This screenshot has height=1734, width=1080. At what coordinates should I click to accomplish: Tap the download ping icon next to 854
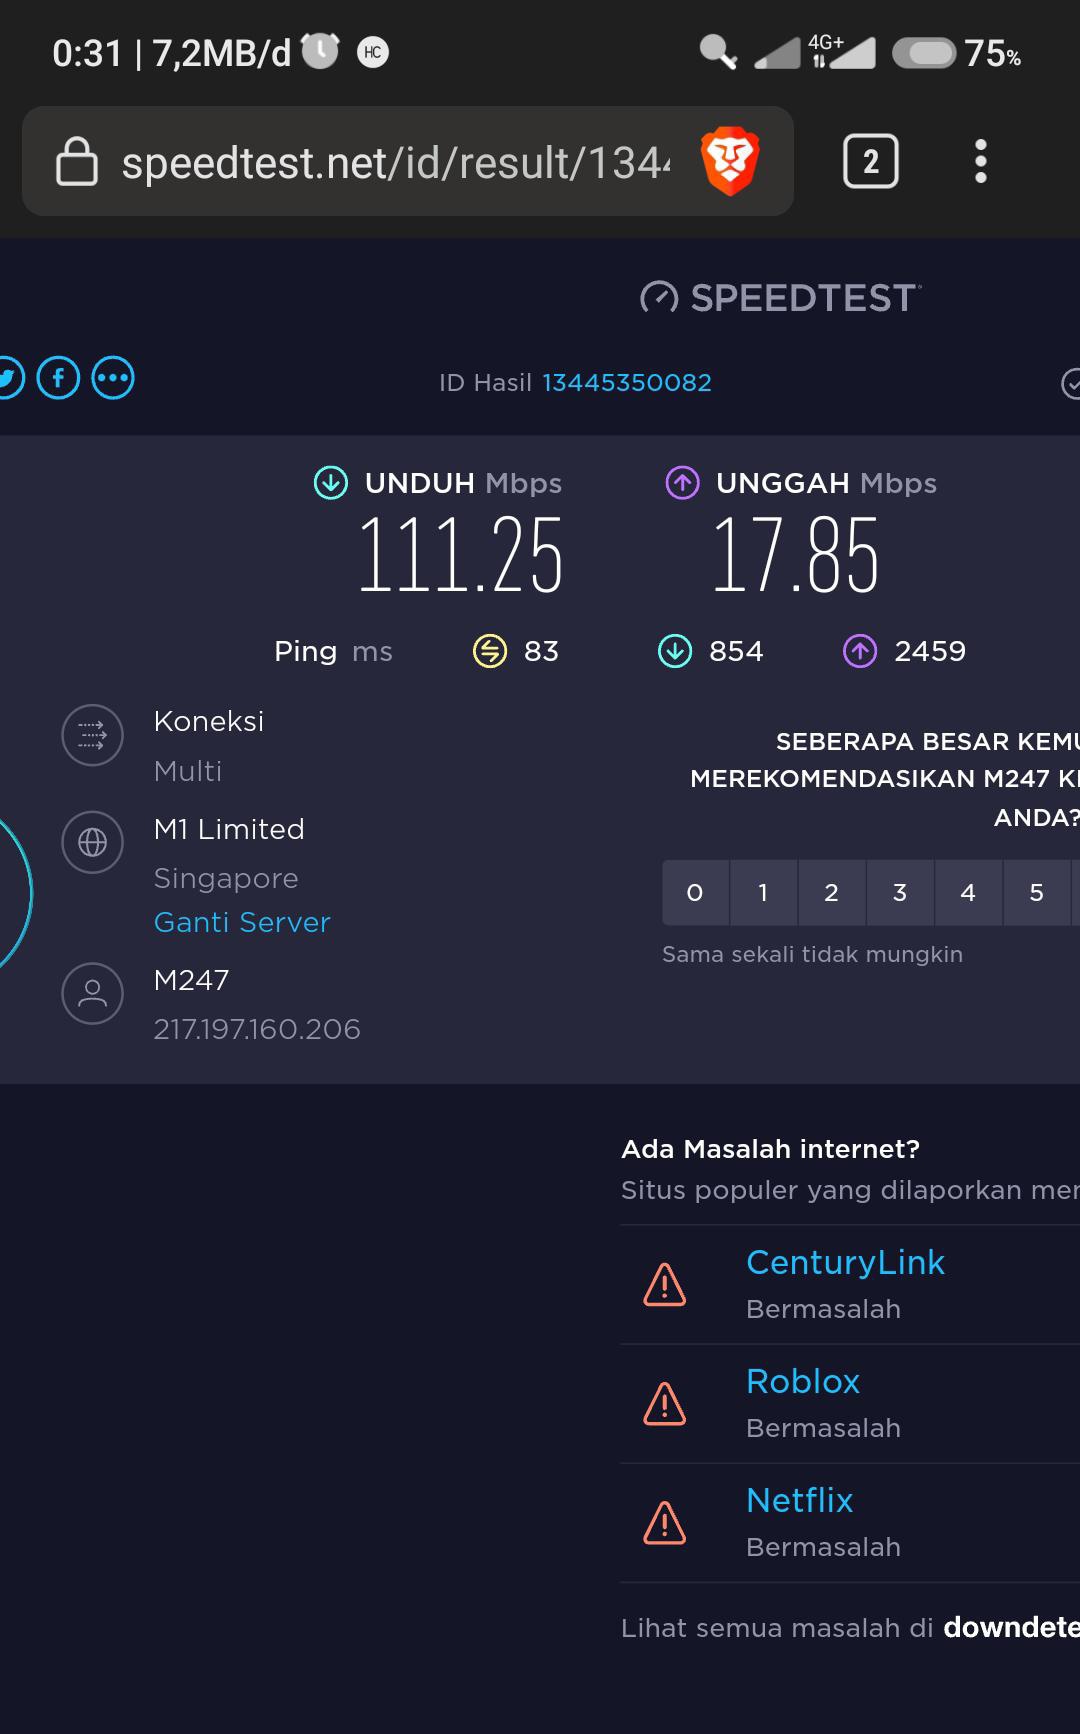point(675,651)
